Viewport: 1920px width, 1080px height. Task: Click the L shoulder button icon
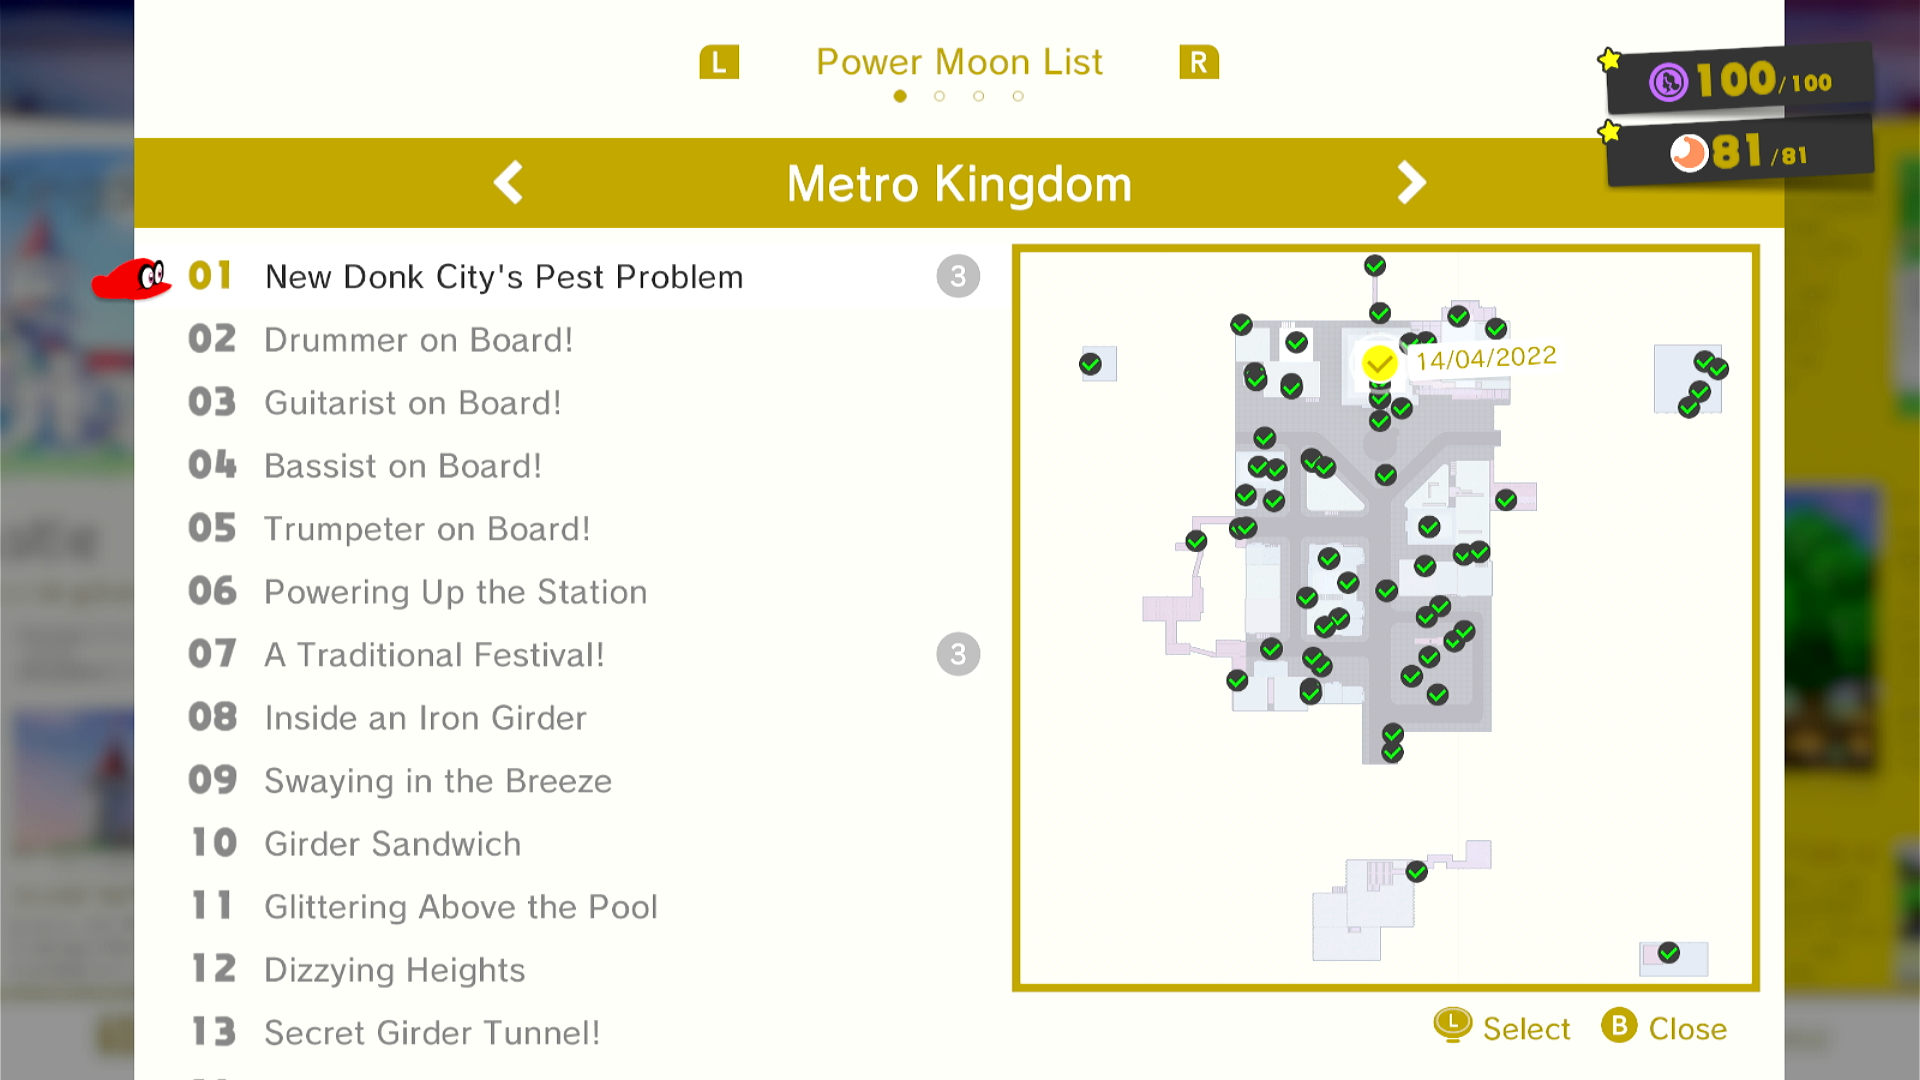[719, 62]
